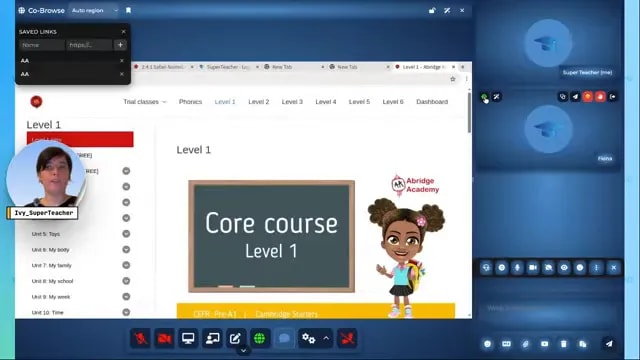This screenshot has height=360, width=640.
Task: Expand the settings caret next to gears
Action: pyautogui.click(x=326, y=338)
